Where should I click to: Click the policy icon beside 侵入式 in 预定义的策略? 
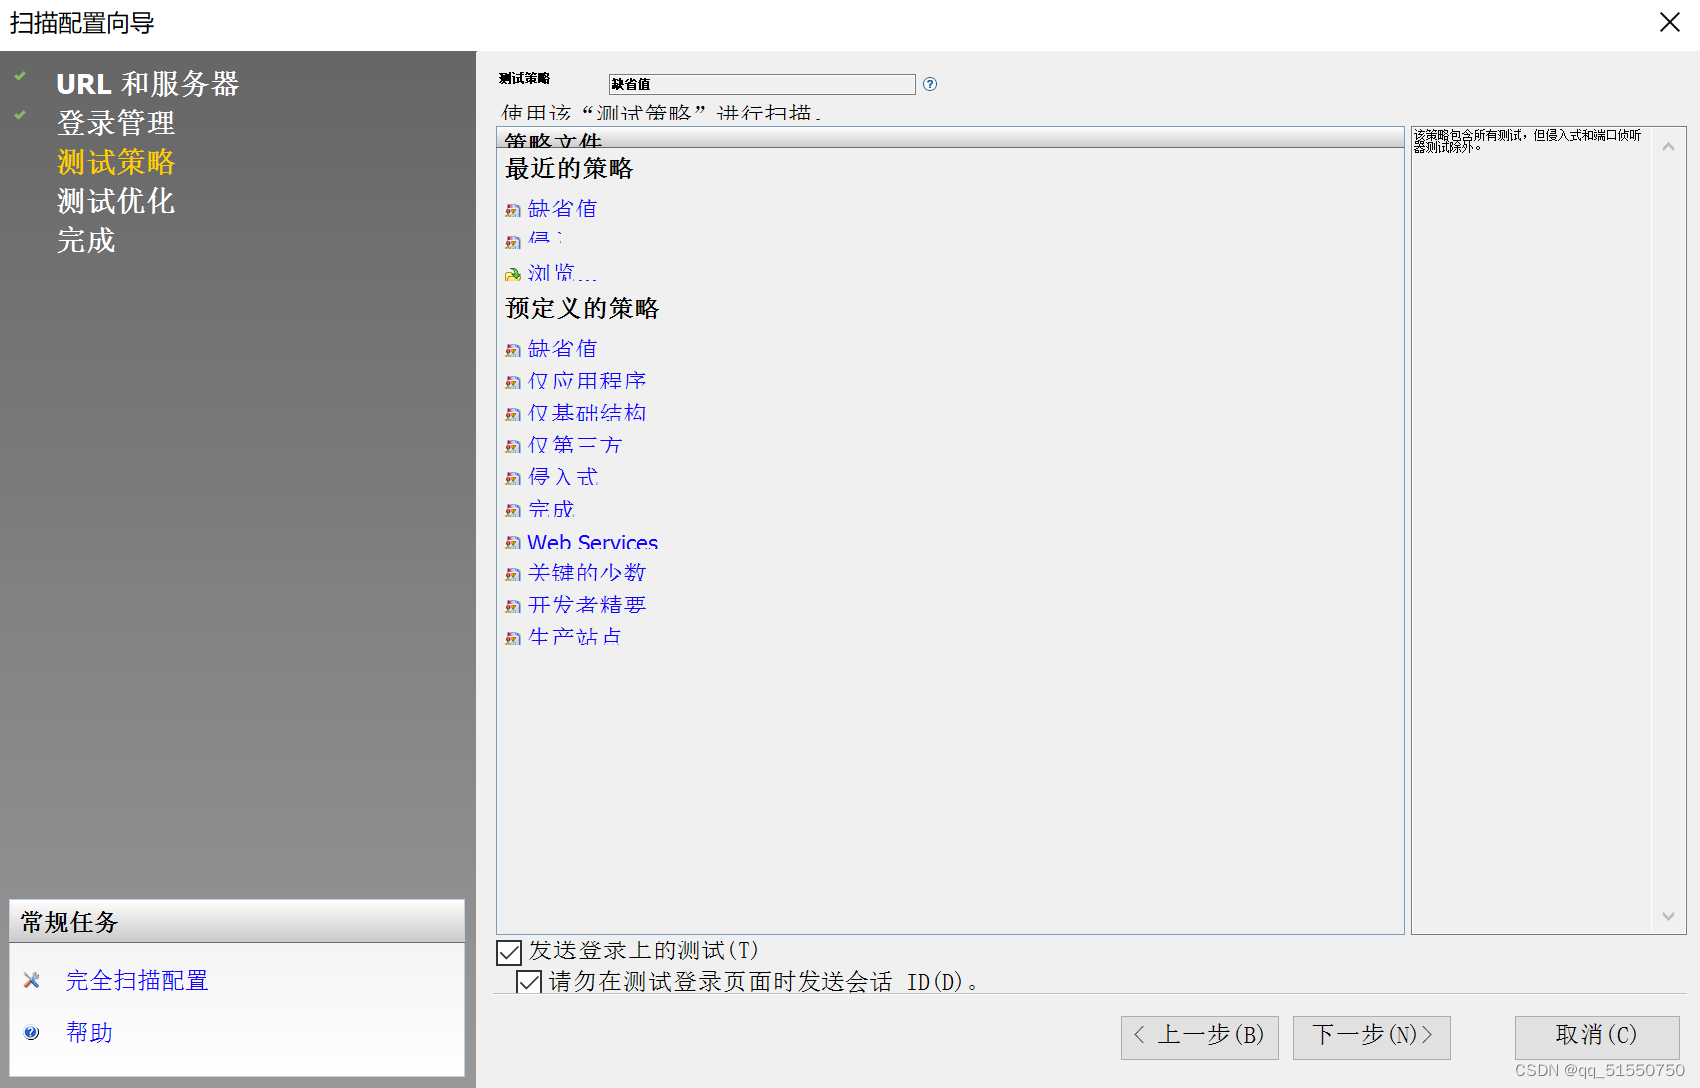(513, 478)
